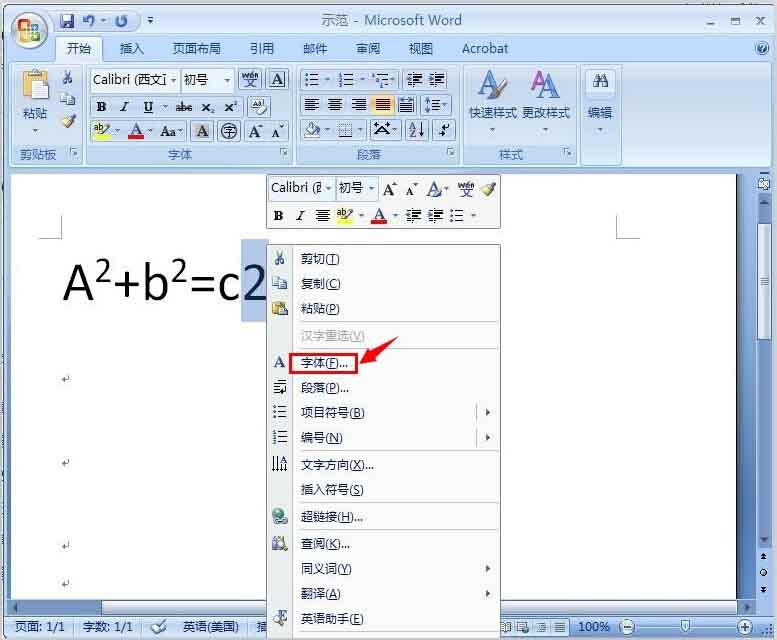Zoom out with the minus button
Image resolution: width=777 pixels, height=640 pixels.
[x=627, y=627]
